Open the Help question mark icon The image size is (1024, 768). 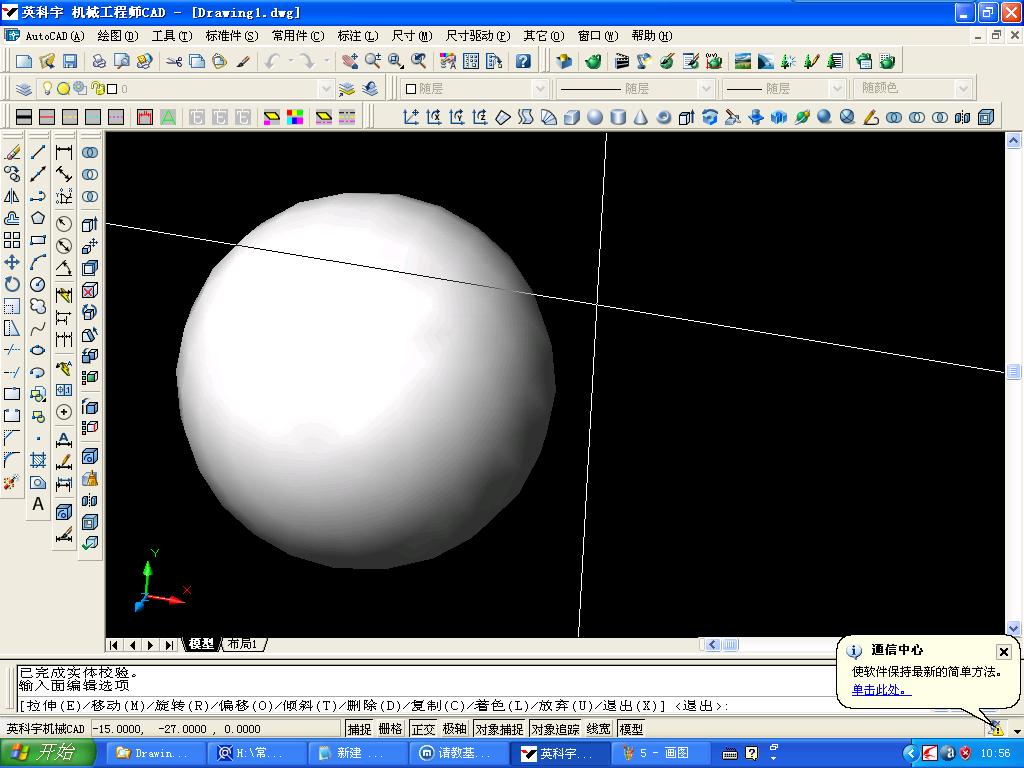(x=523, y=62)
